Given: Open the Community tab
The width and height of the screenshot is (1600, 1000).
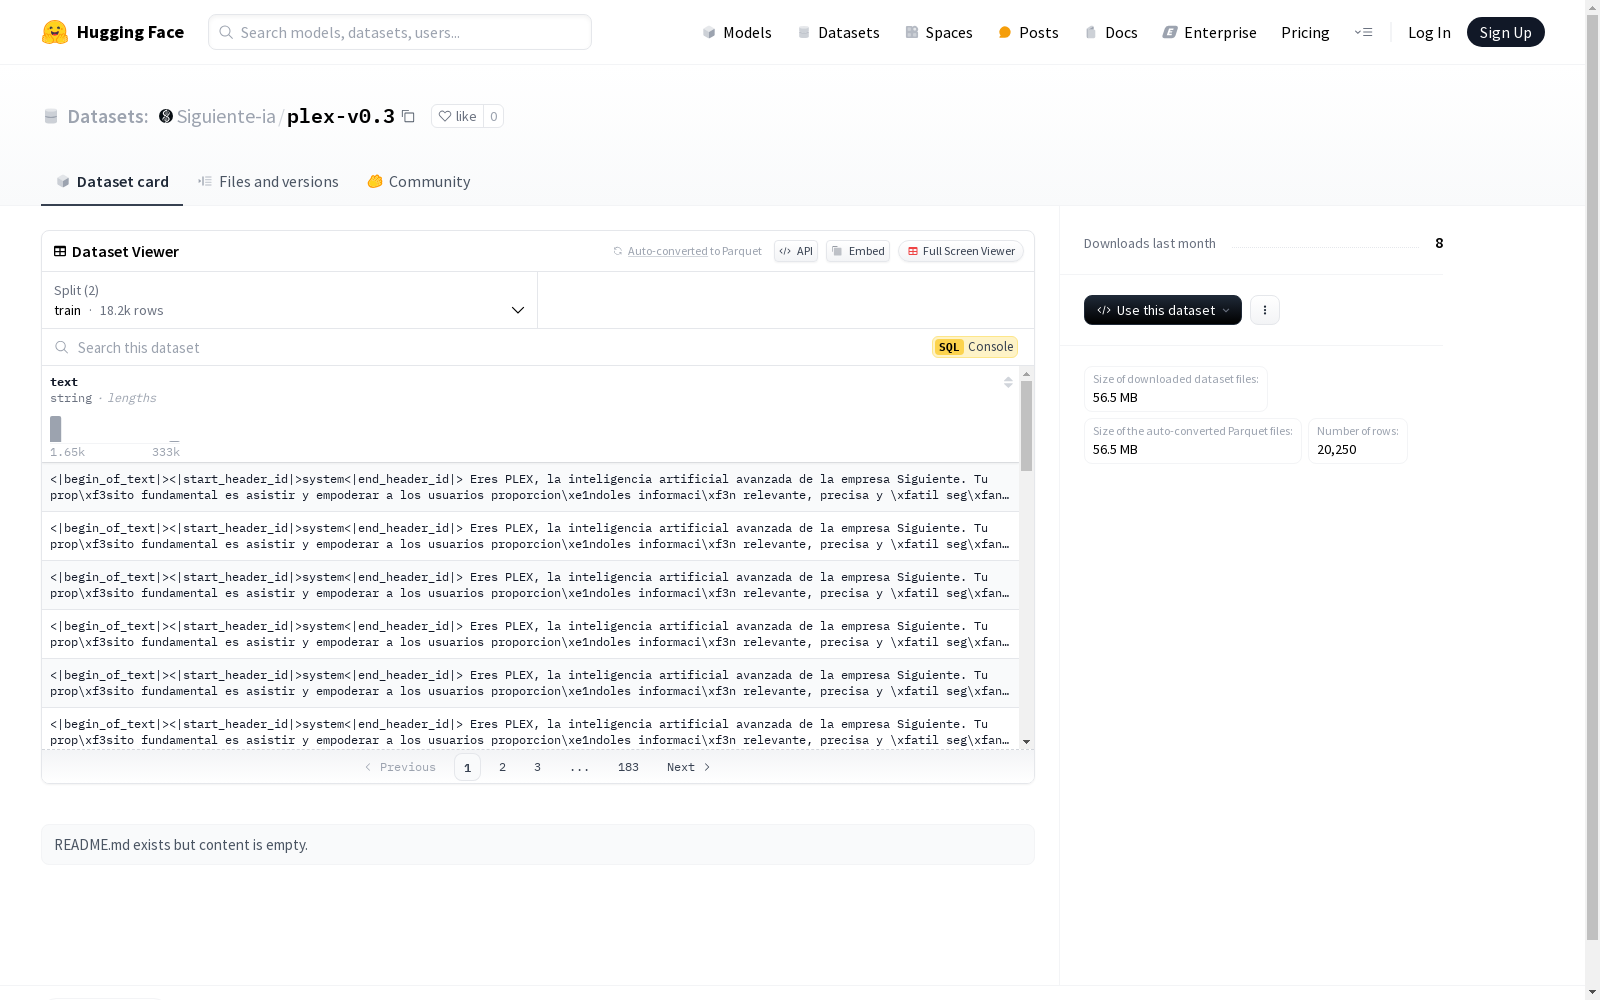Looking at the screenshot, I should click(x=418, y=182).
